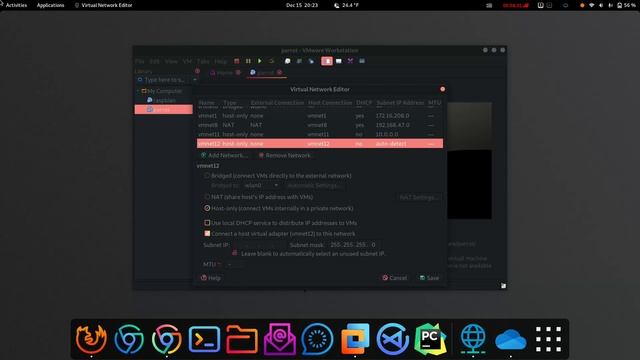Screen dimensions: 640x360
Task: Select NAT share host's IP radio button
Action: (207, 197)
